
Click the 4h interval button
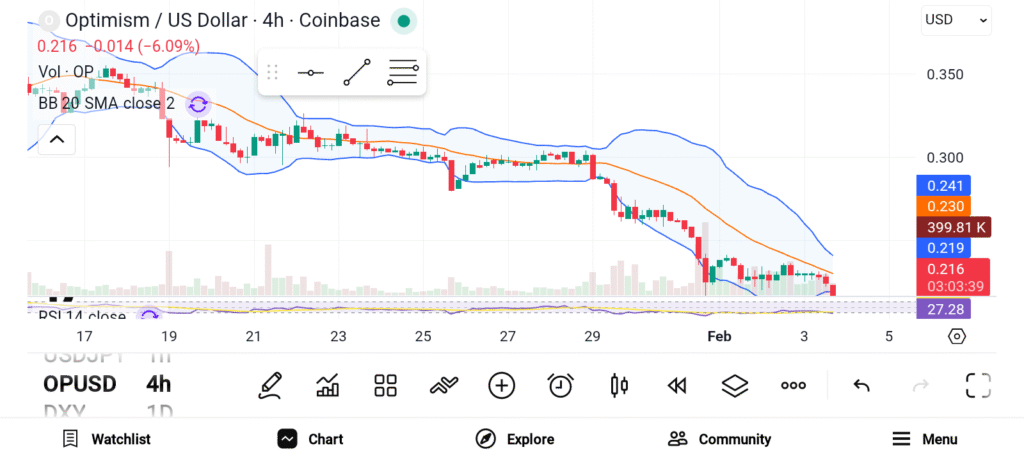pos(158,384)
